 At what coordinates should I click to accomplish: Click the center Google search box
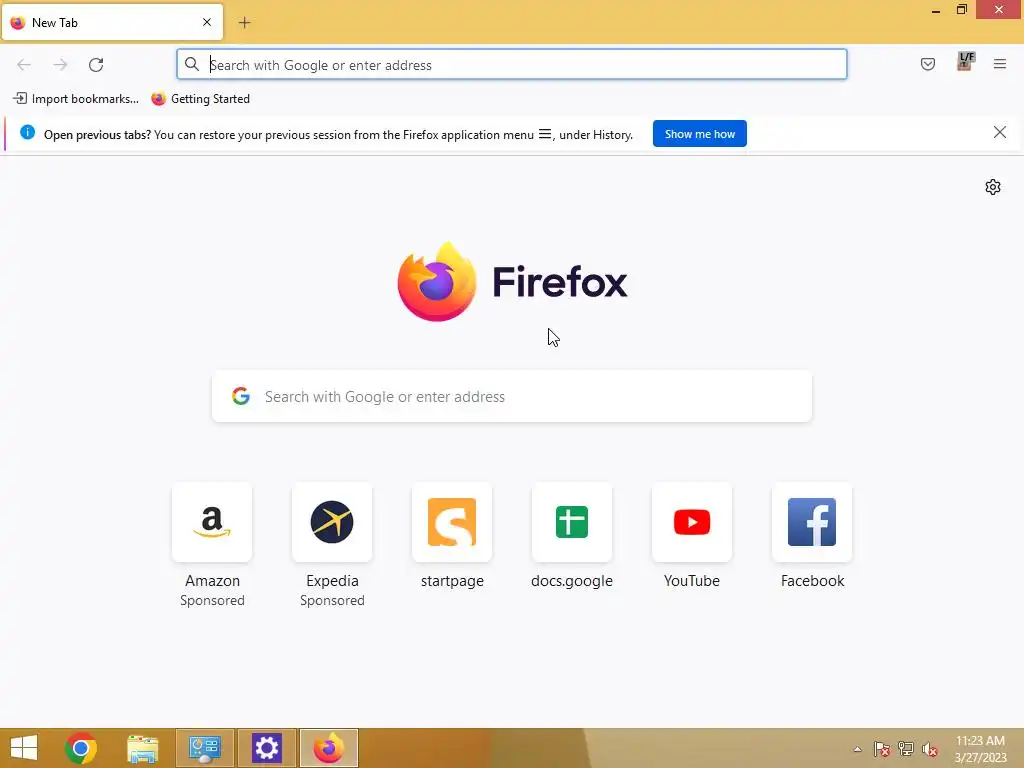[512, 396]
